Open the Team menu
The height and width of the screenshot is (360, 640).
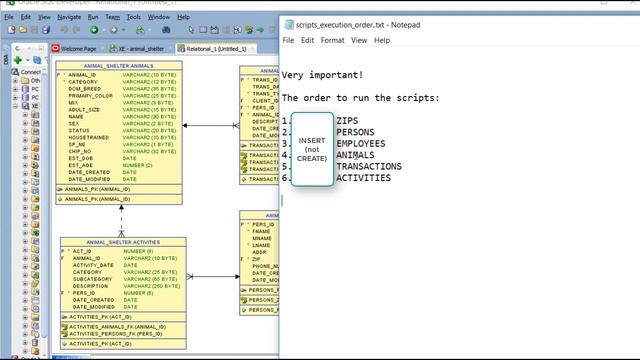click(112, 17)
